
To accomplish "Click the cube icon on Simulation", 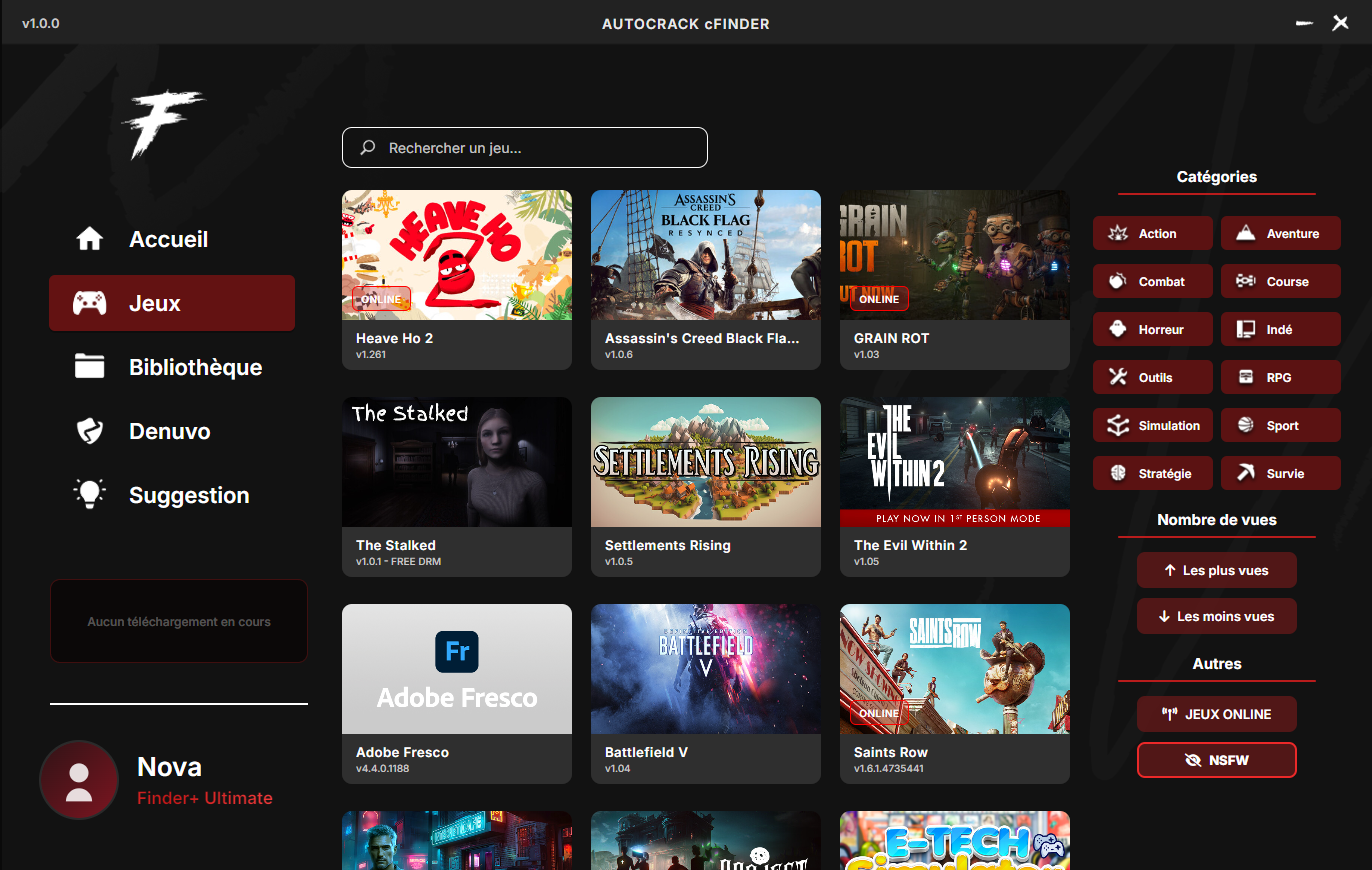I will coord(1118,425).
